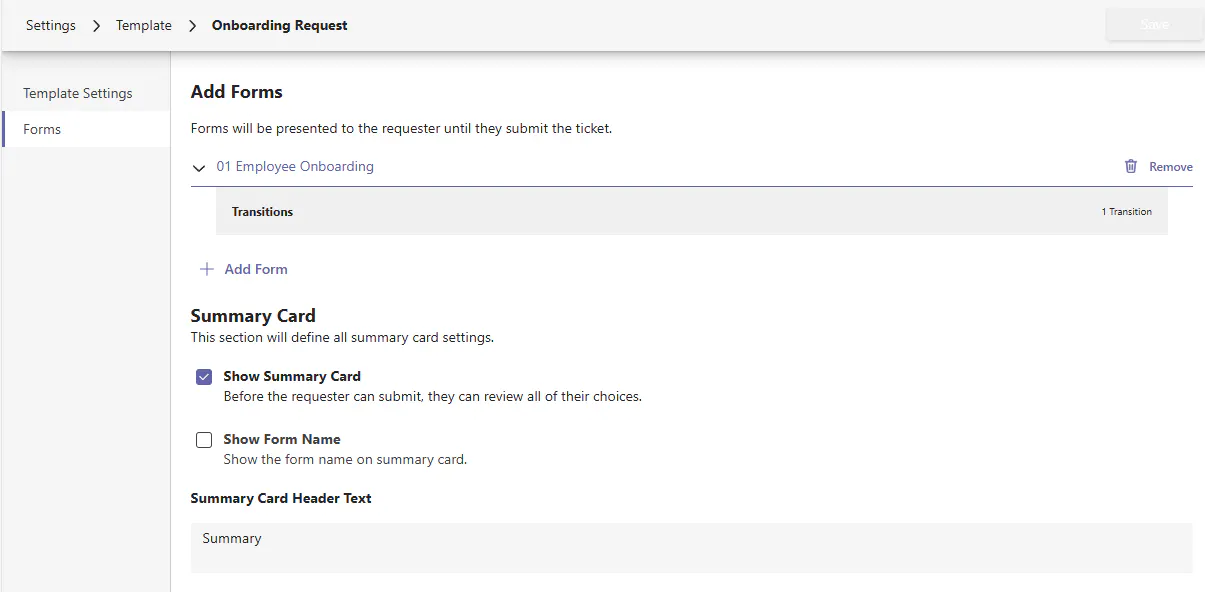The width and height of the screenshot is (1205, 592).
Task: Select the Forms sidebar tab
Action: click(42, 129)
